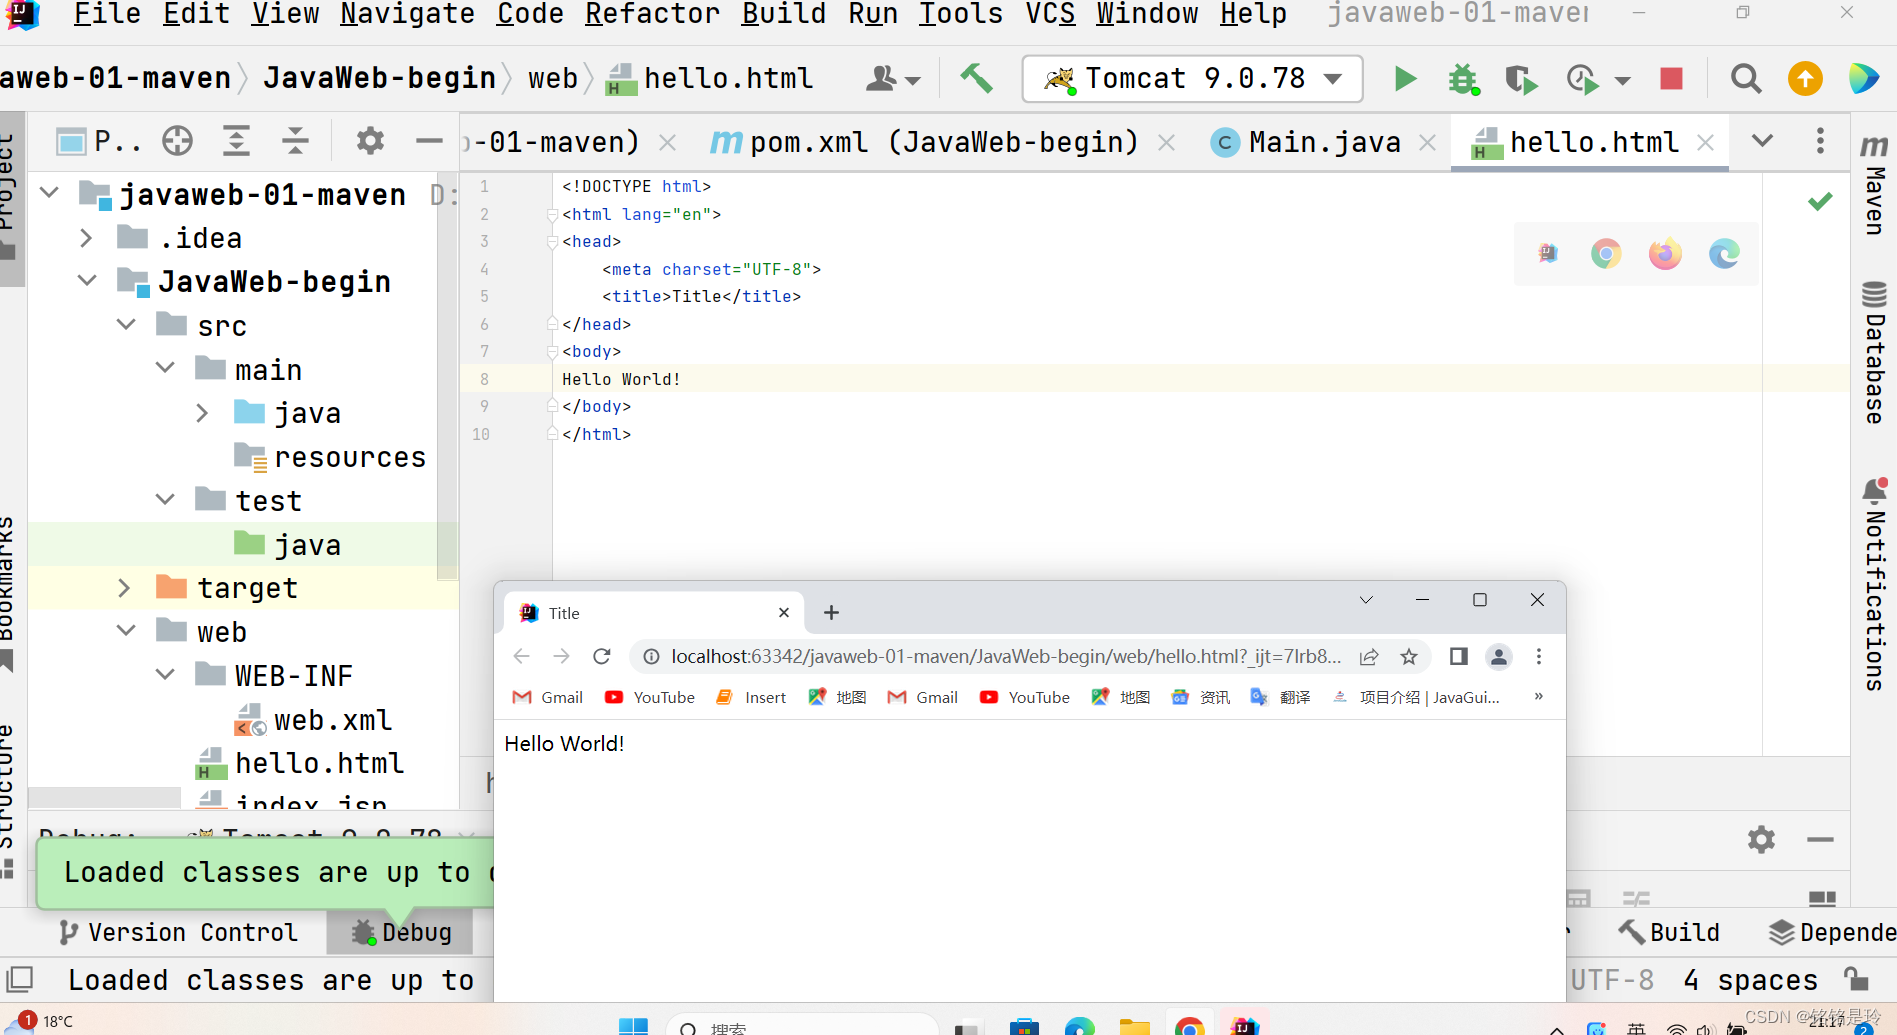Expand the java folder under main
1897x1035 pixels.
(x=202, y=413)
